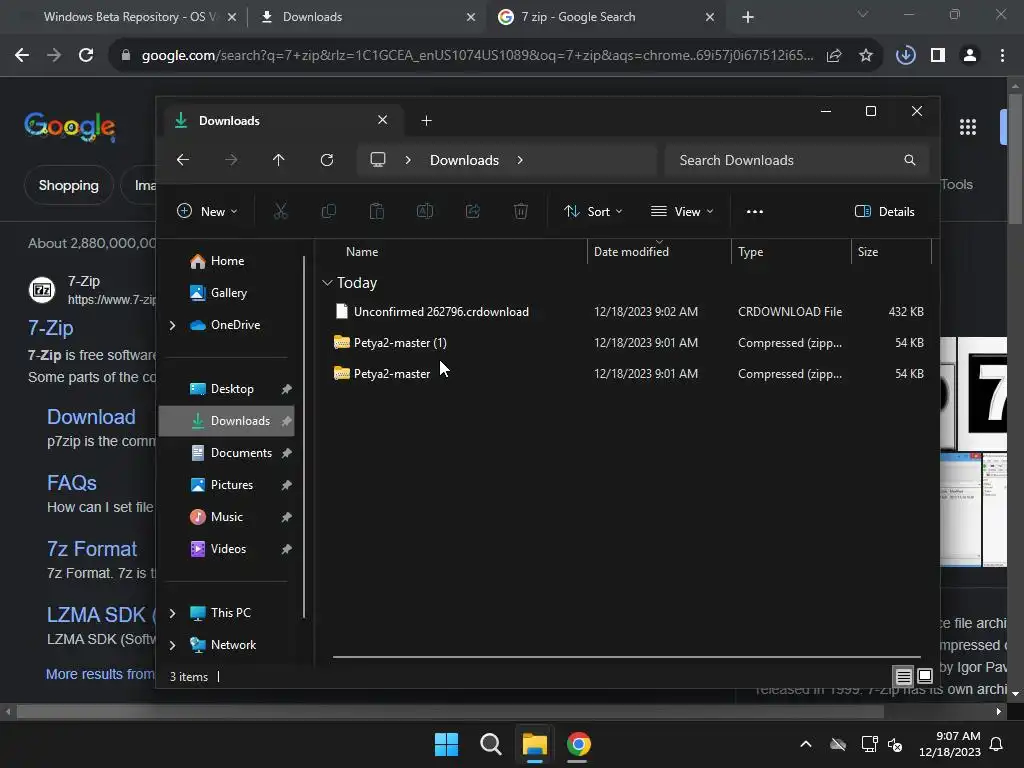1024x768 pixels.
Task: Open notification bell in system tray
Action: coord(997,744)
